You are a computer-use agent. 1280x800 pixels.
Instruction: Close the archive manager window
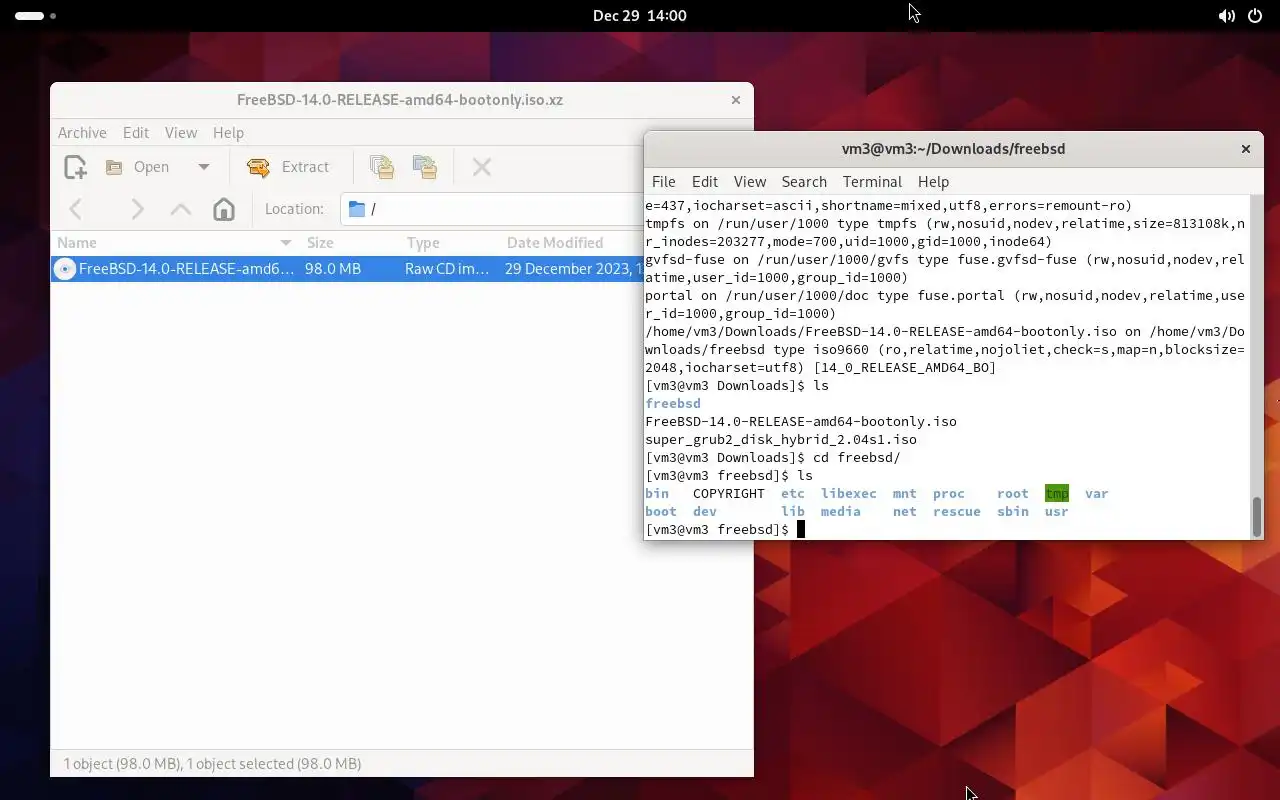tap(736, 100)
